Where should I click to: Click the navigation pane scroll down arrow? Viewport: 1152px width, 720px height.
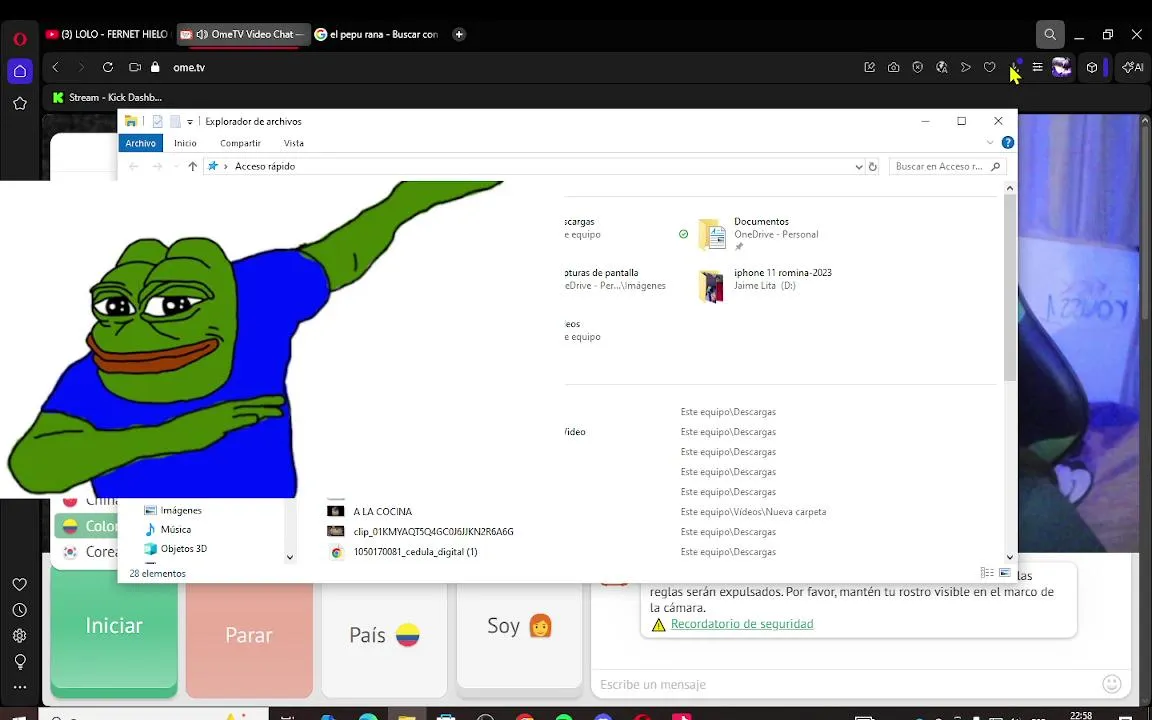289,558
